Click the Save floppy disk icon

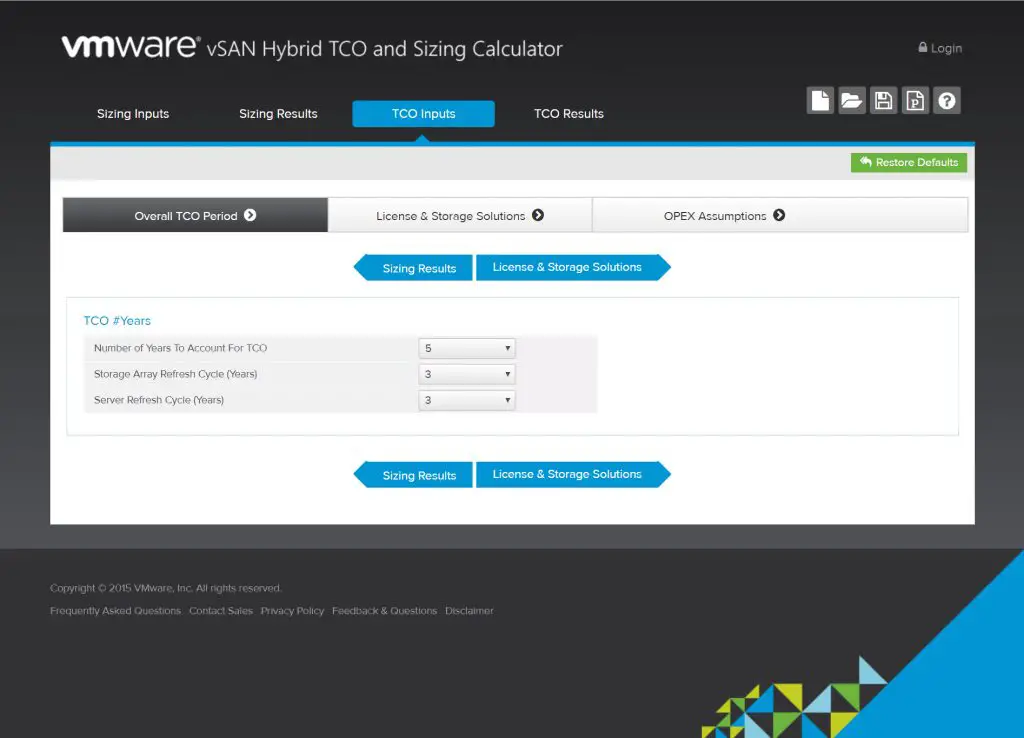pos(884,101)
